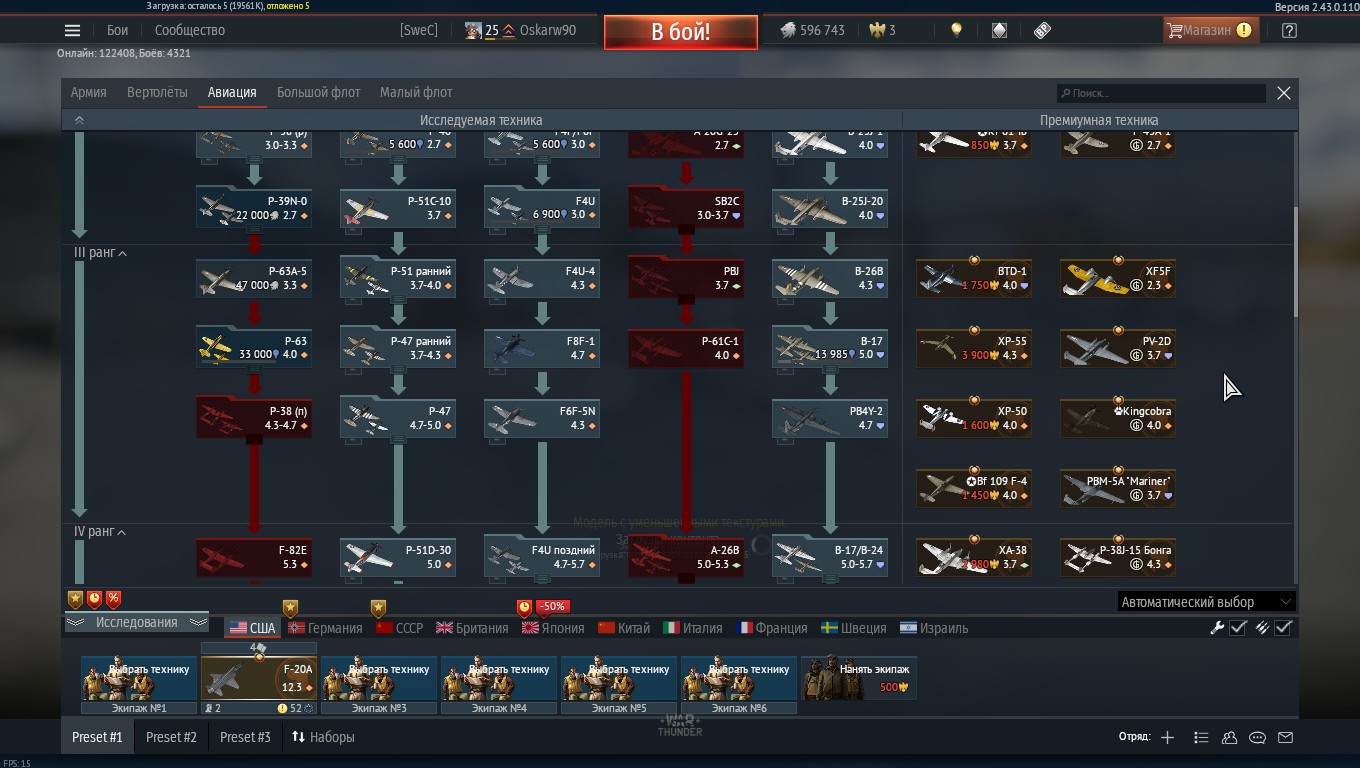Select the premium BTD-1 aircraft
The image size is (1360, 768).
coord(974,278)
